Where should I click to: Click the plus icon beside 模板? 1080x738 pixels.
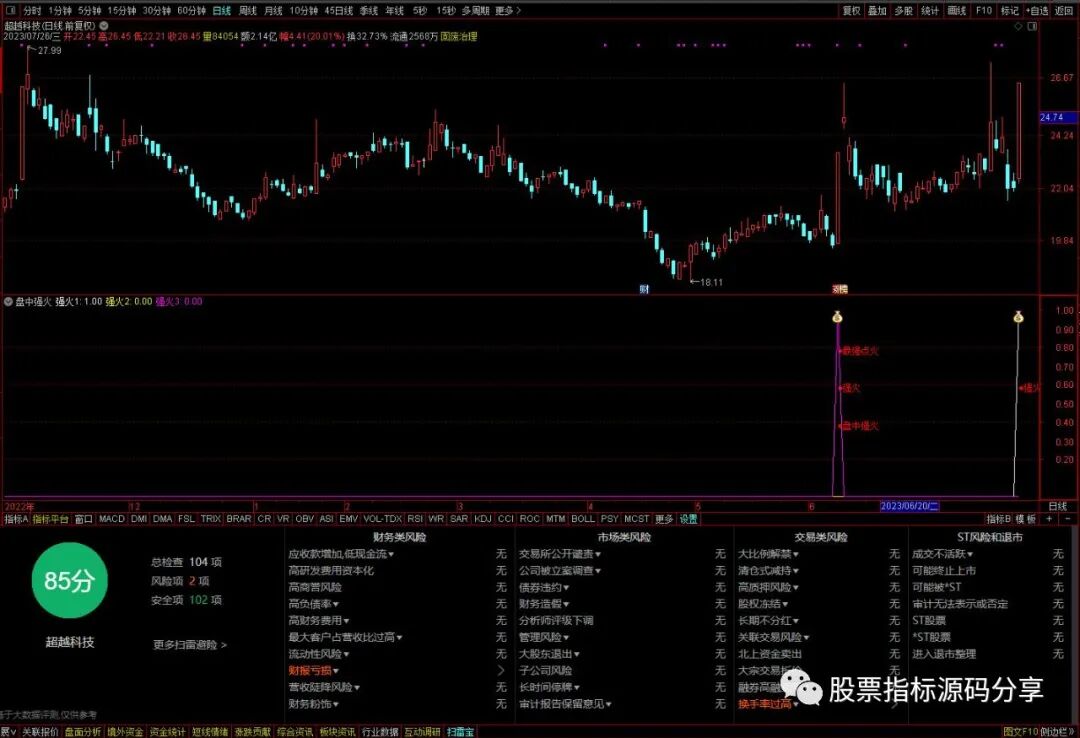1049,518
